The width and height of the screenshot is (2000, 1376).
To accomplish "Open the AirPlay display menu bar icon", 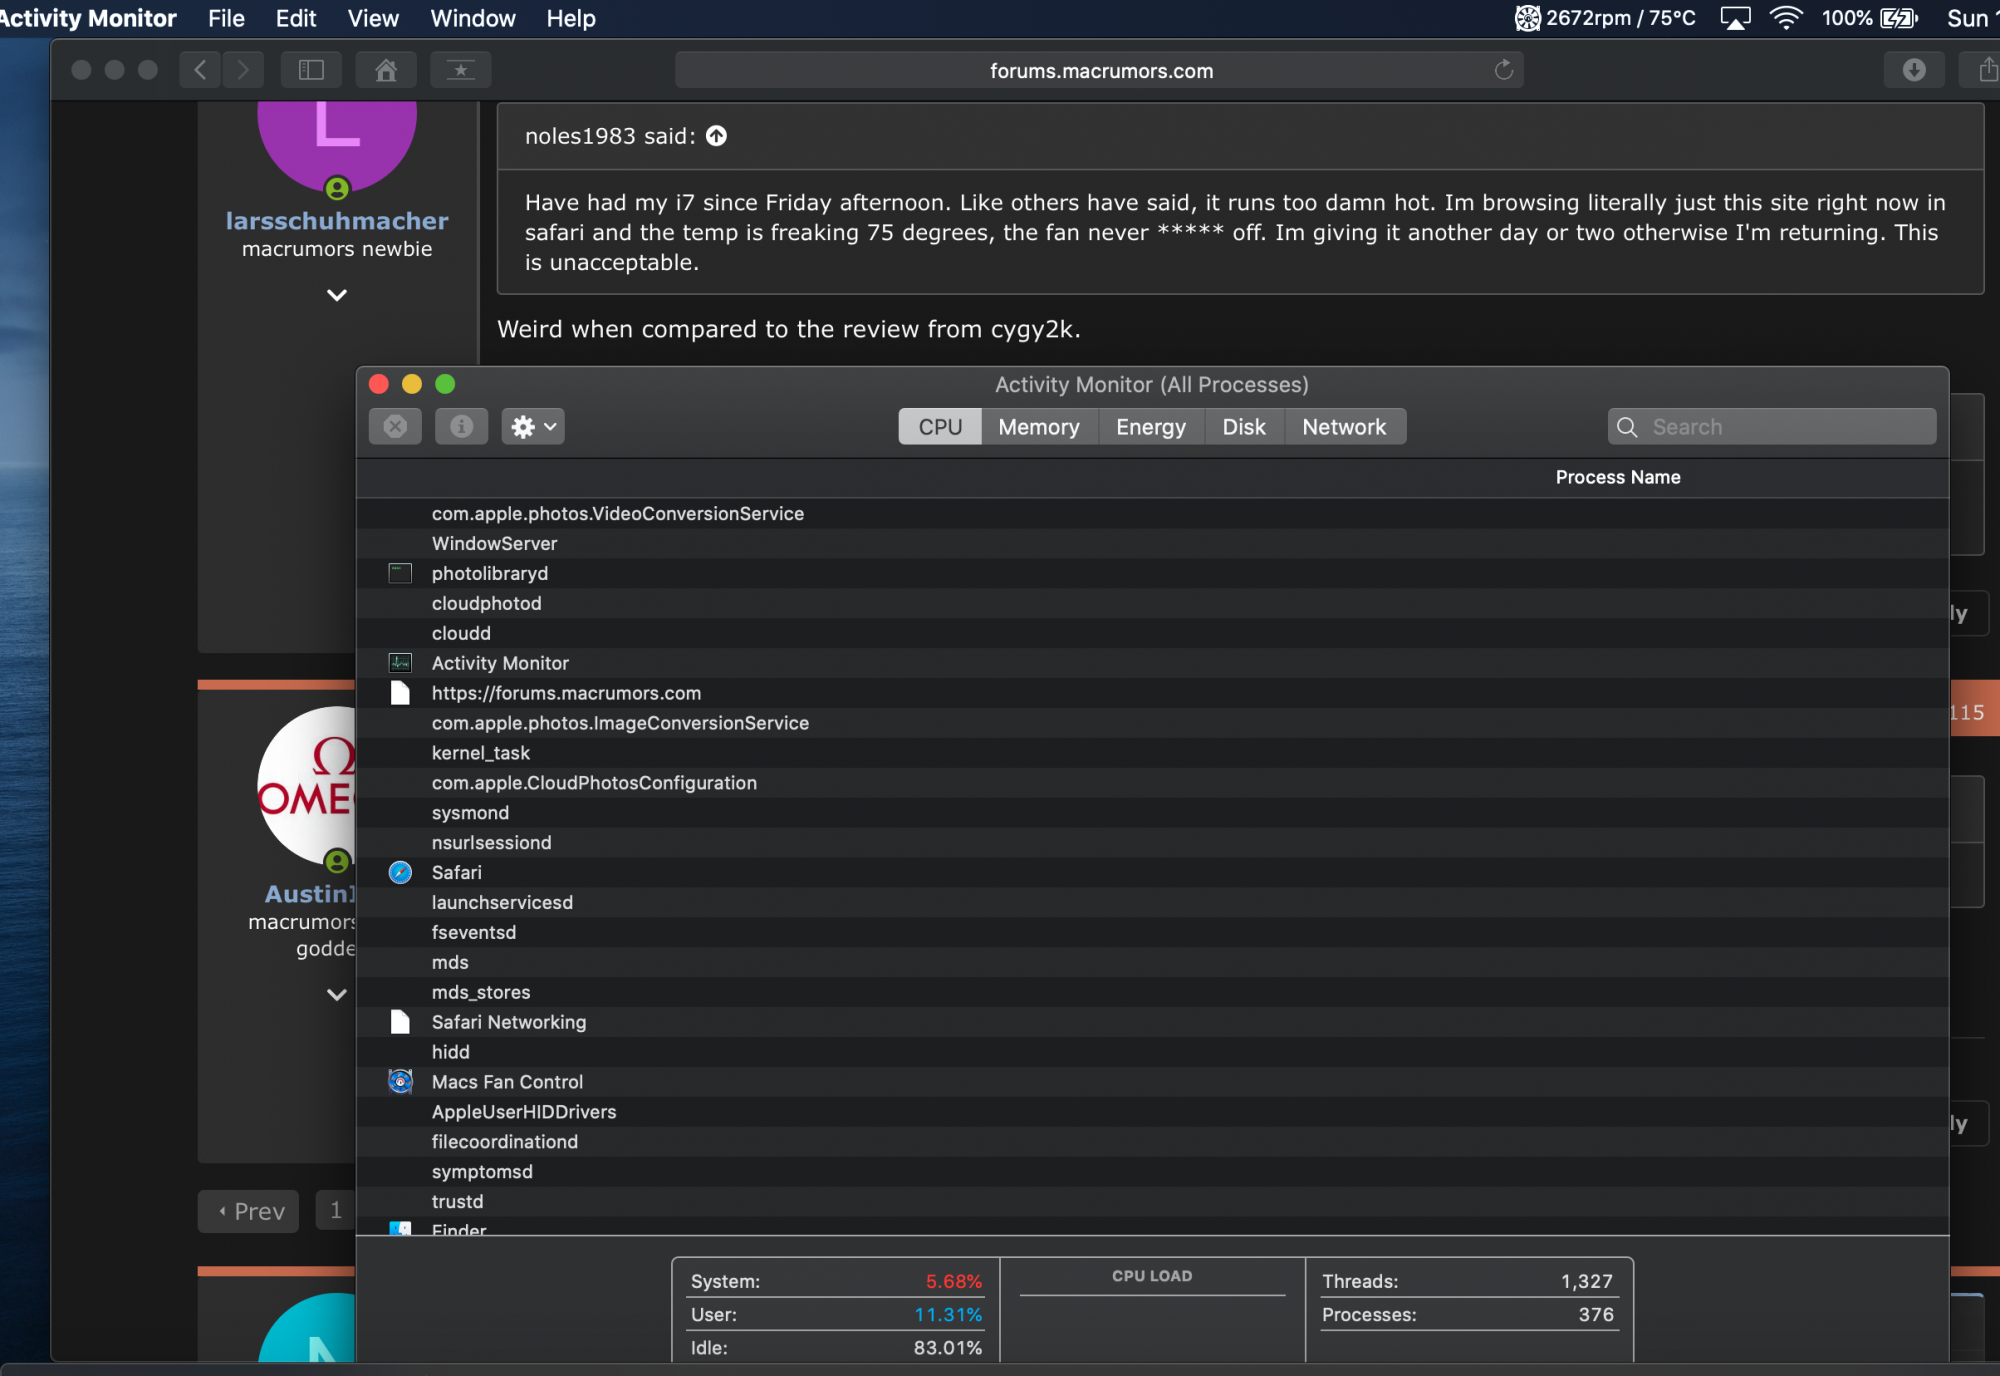I will (x=1735, y=18).
